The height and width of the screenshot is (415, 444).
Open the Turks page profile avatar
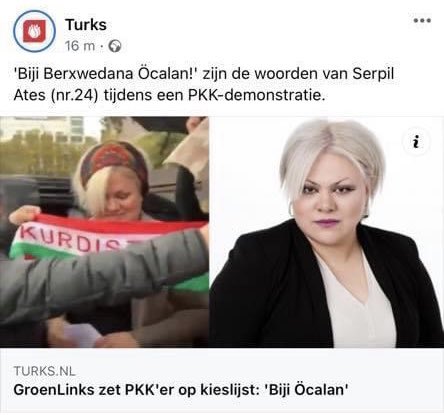point(34,31)
